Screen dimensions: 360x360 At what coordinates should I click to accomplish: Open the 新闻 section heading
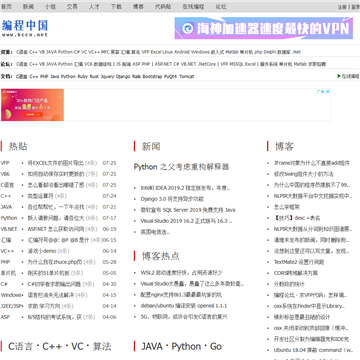pyautogui.click(x=151, y=146)
